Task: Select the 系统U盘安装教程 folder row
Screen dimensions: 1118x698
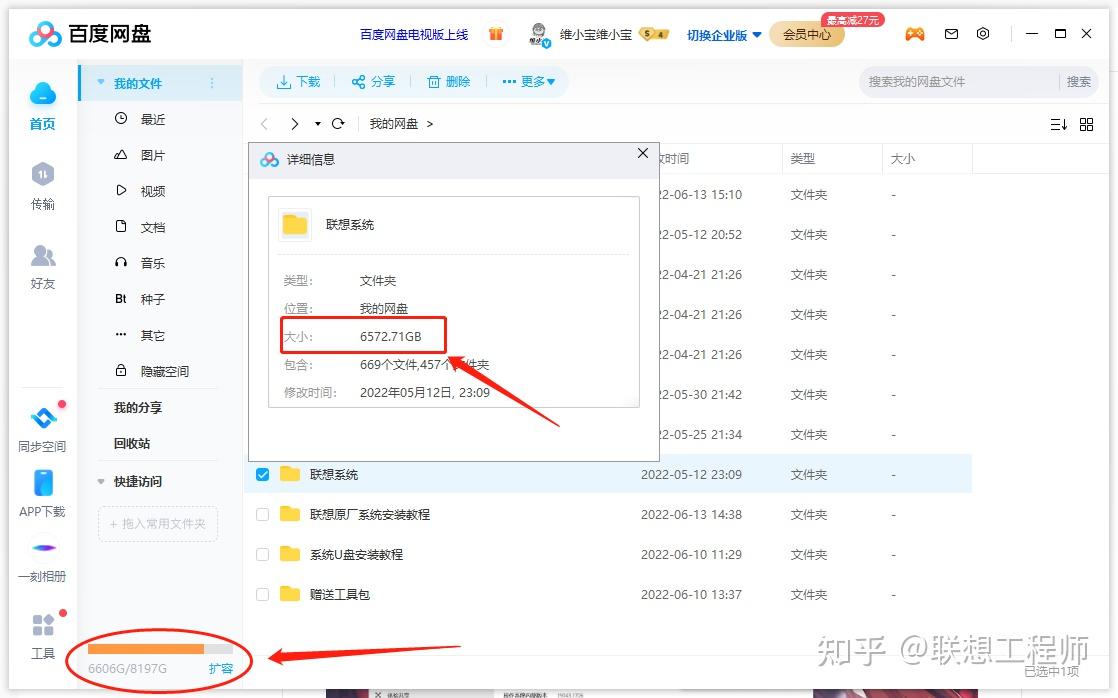Action: tap(610, 554)
